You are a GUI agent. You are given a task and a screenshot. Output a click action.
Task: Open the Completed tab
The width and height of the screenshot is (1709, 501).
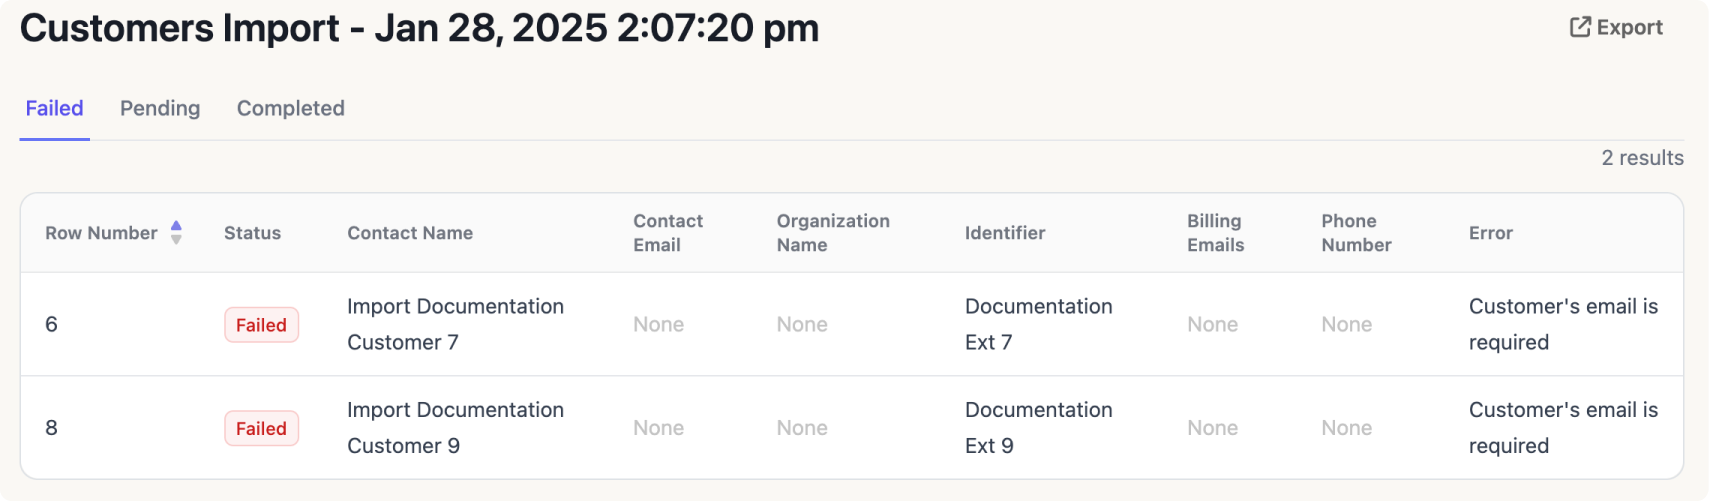290,108
